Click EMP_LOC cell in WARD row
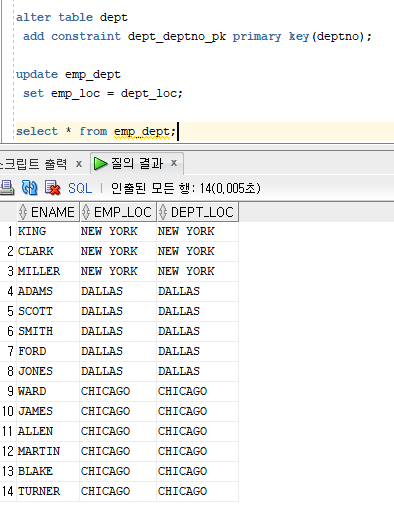 118,391
